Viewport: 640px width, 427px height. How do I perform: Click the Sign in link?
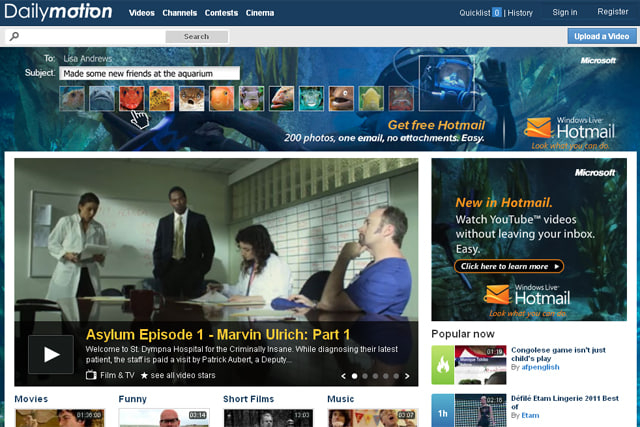click(565, 13)
